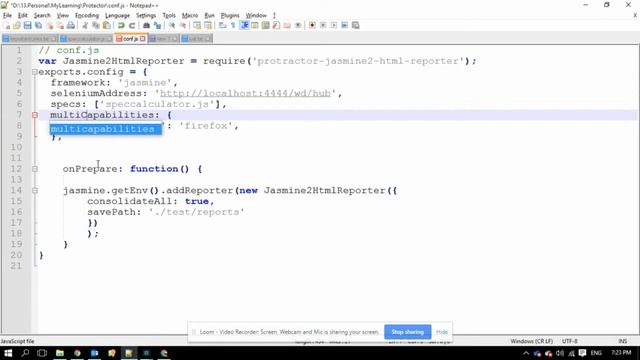The height and width of the screenshot is (360, 640).
Task: Open the Settings menu
Action: click(146, 15)
